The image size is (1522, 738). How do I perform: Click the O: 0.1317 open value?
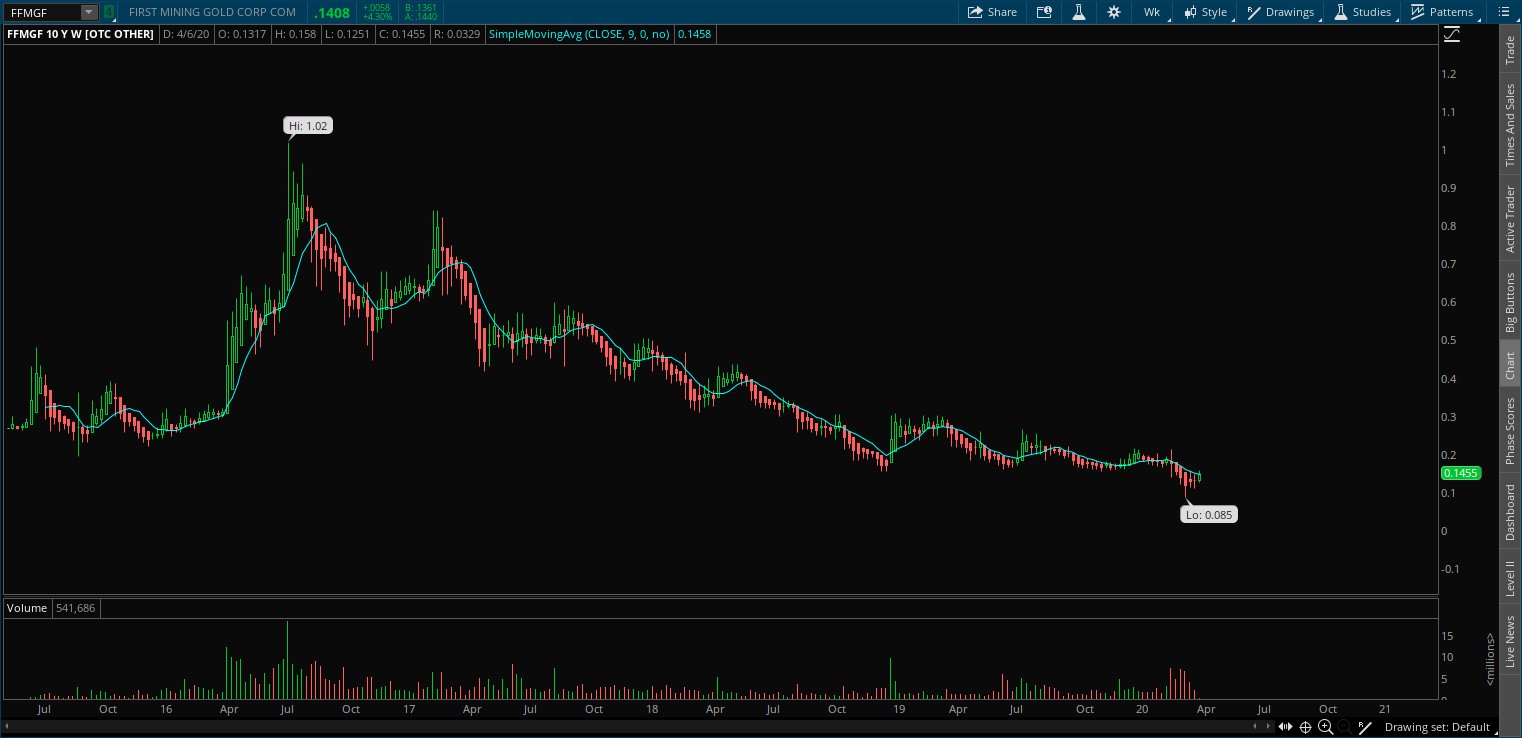pyautogui.click(x=243, y=34)
